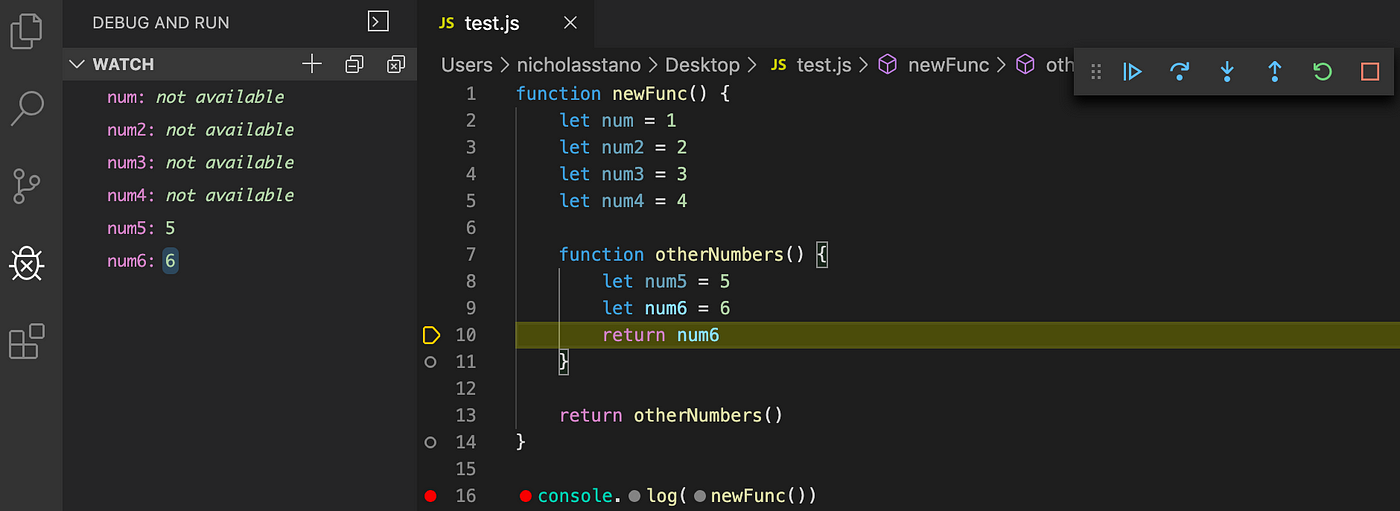1400x511 pixels.
Task: Open the Extensions view
Action: [x=26, y=341]
